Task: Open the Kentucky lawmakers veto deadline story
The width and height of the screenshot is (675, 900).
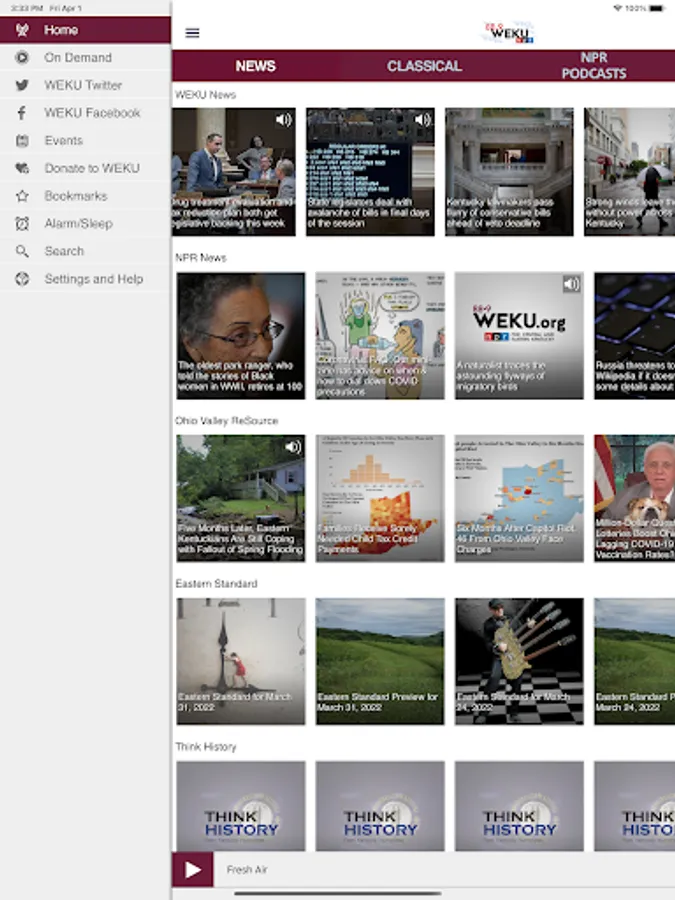Action: click(509, 172)
